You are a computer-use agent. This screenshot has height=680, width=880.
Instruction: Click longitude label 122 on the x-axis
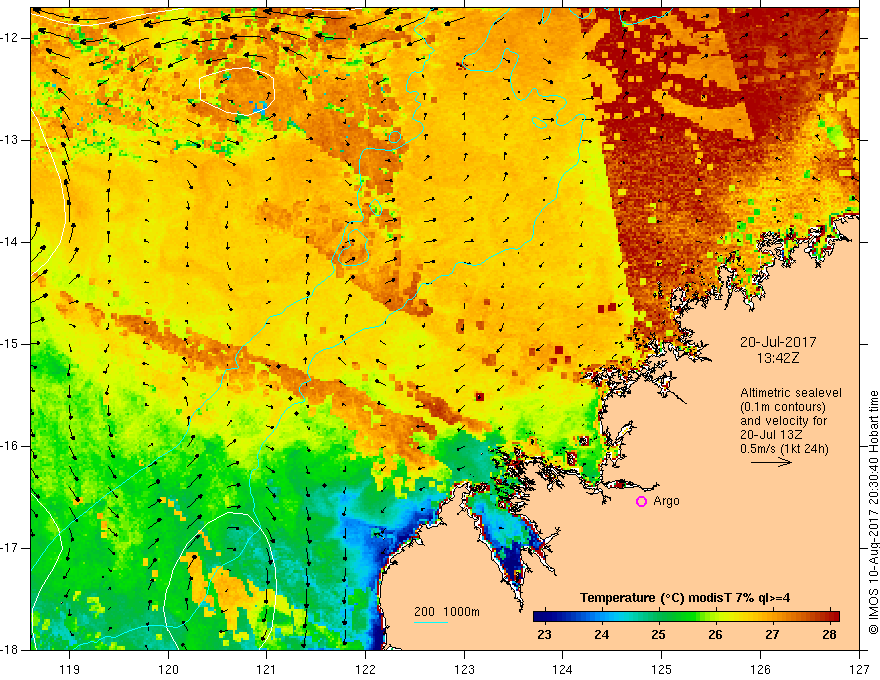[365, 669]
